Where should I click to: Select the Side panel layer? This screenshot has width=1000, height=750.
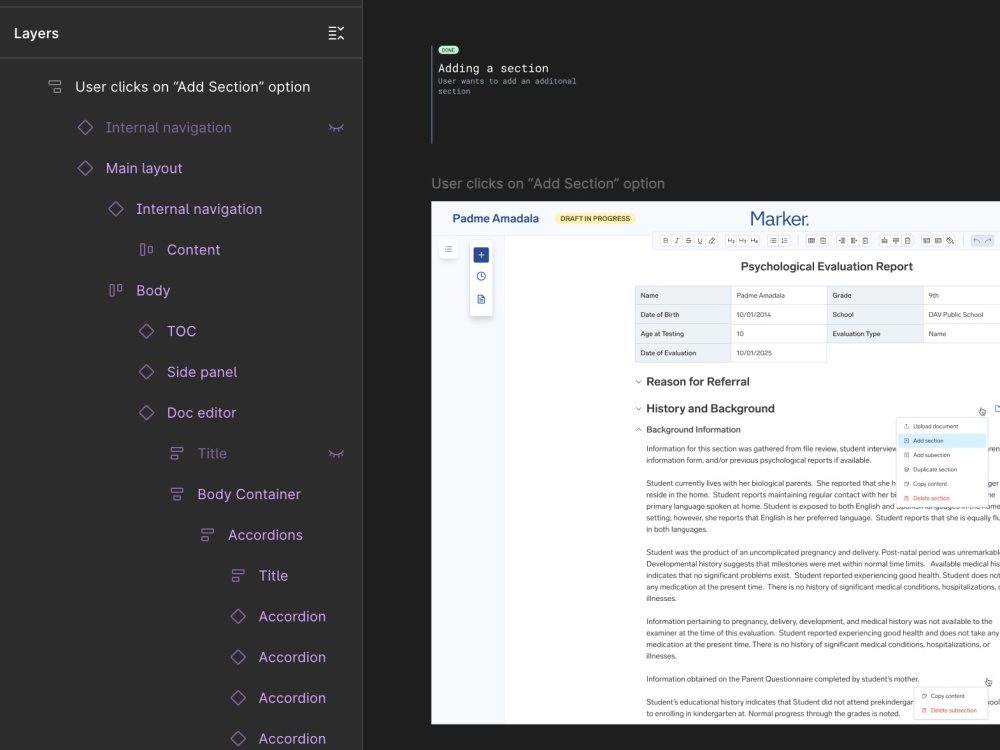(181, 372)
